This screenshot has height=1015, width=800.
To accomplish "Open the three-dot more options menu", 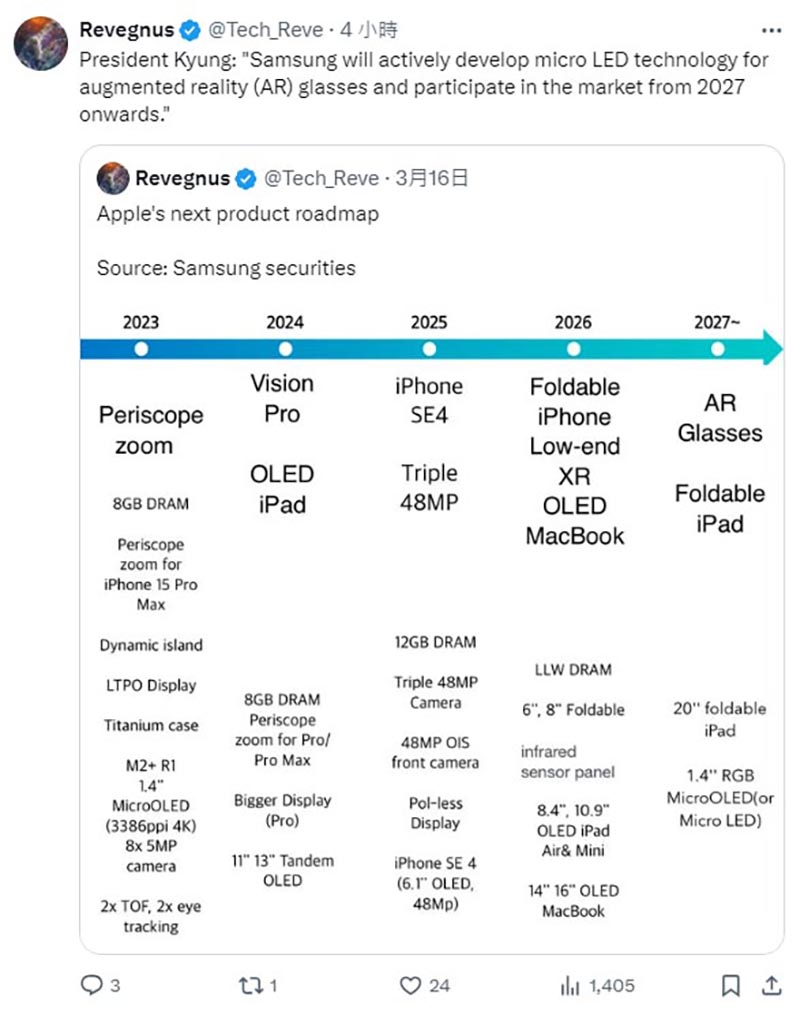I will tap(771, 30).
